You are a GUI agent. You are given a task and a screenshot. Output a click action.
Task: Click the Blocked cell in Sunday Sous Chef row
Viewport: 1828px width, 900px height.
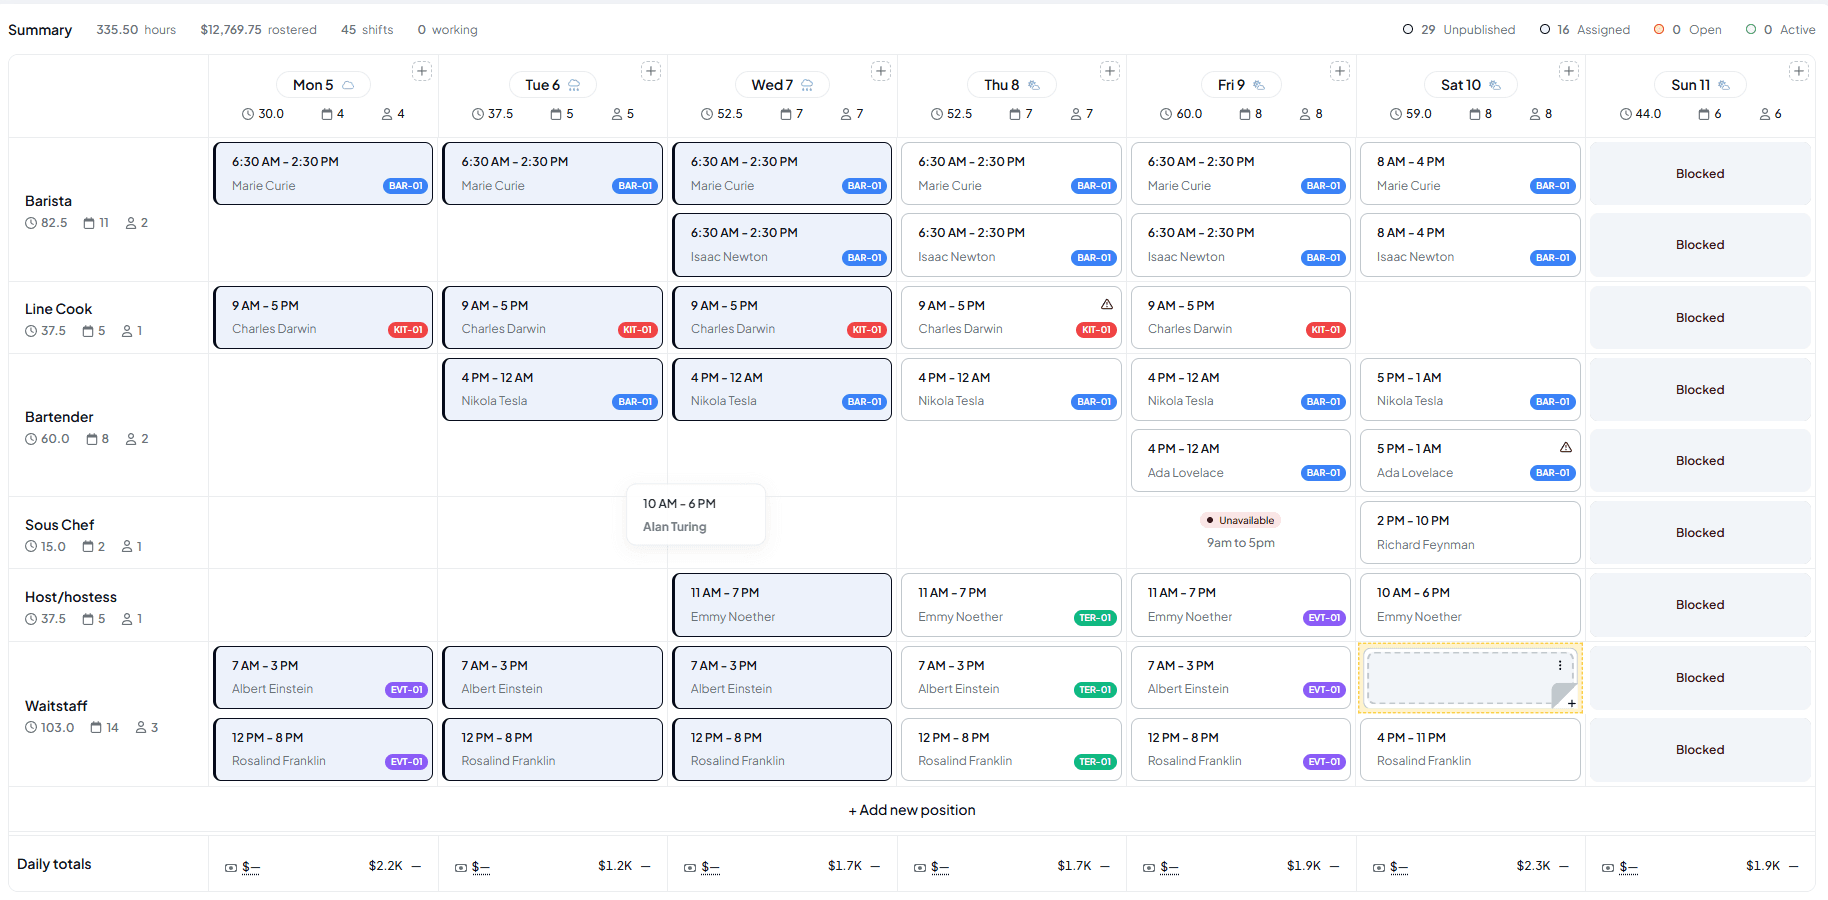(x=1700, y=533)
